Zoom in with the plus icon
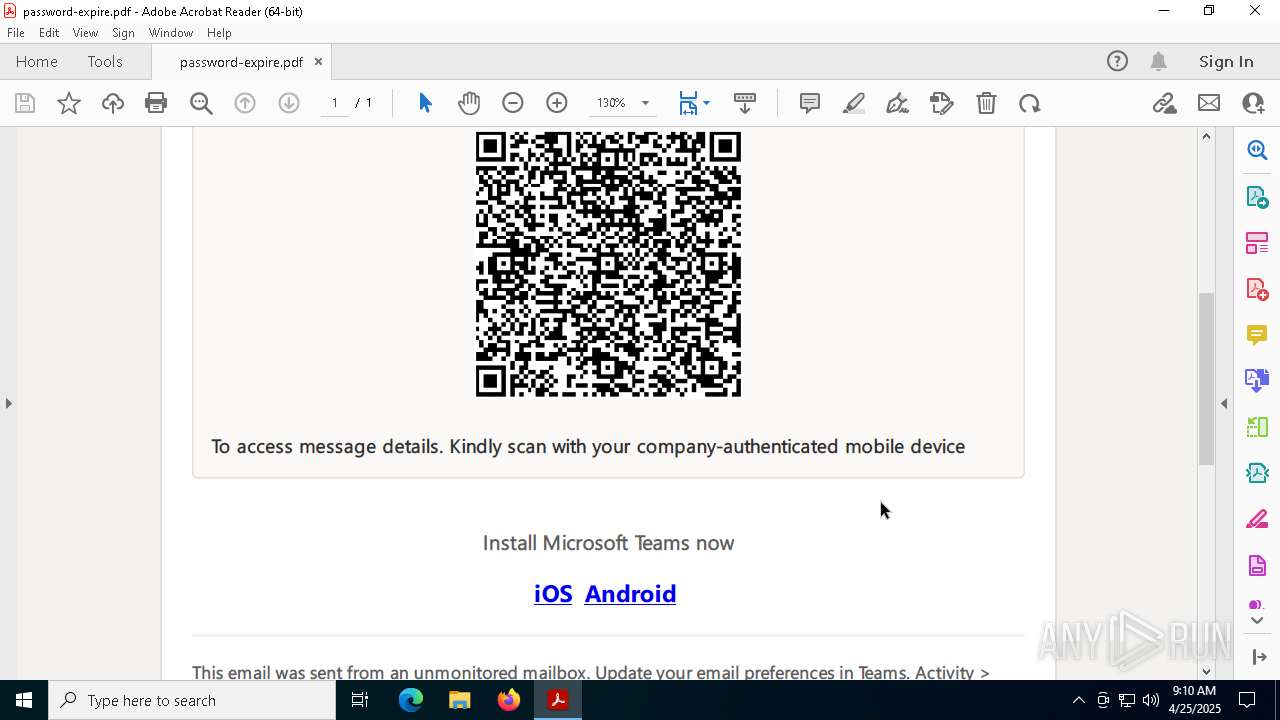This screenshot has height=720, width=1280. coord(557,103)
